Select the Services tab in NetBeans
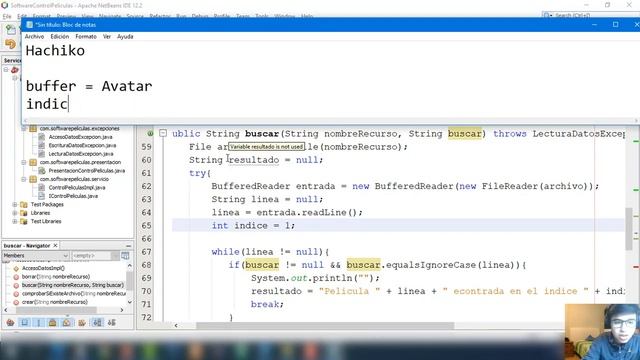Viewport: 640px width, 360px height. click(x=12, y=60)
